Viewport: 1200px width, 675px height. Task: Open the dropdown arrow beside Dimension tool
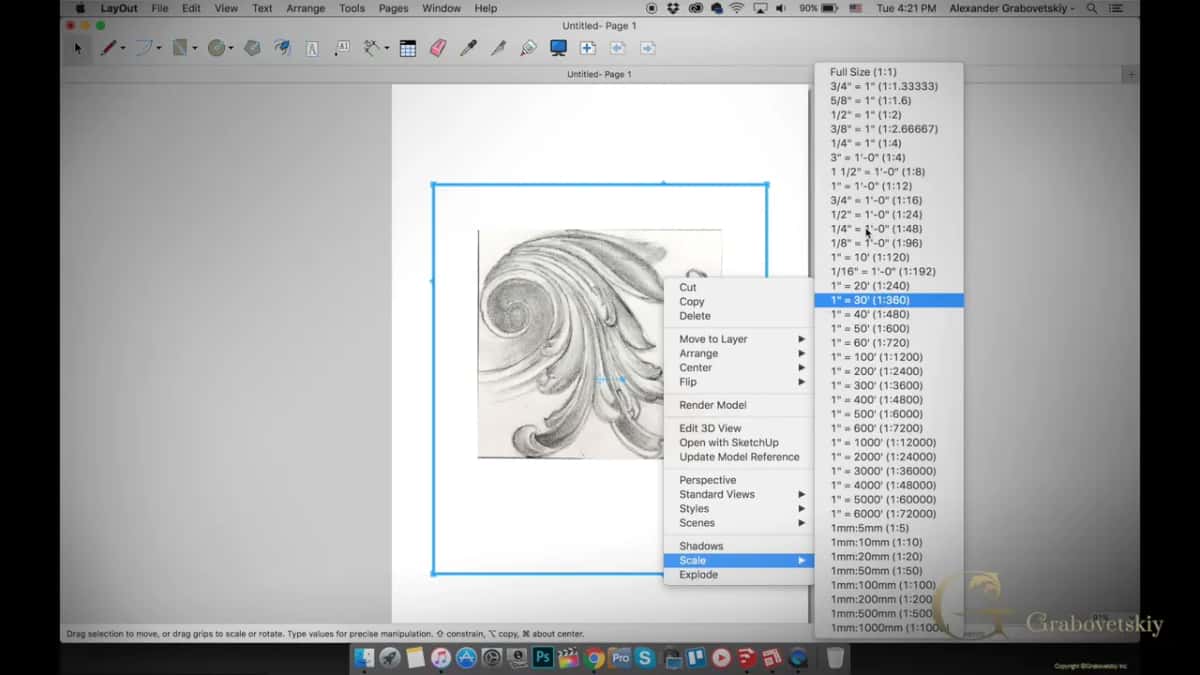[387, 48]
